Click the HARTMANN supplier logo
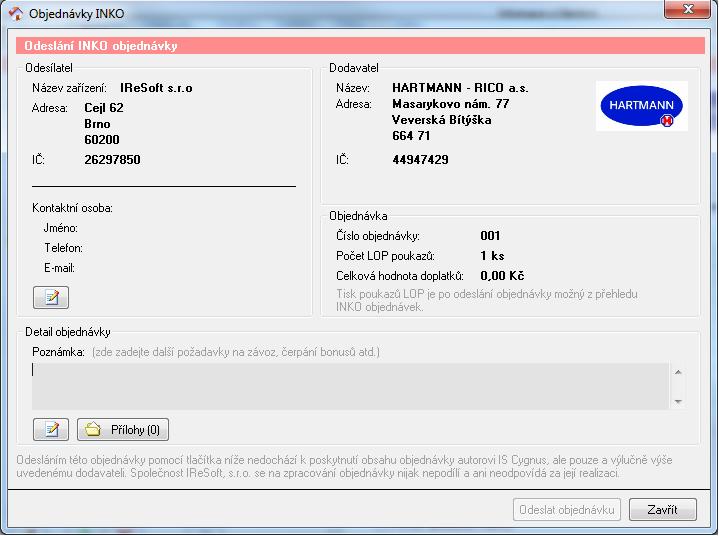This screenshot has width=719, height=536. 642,106
